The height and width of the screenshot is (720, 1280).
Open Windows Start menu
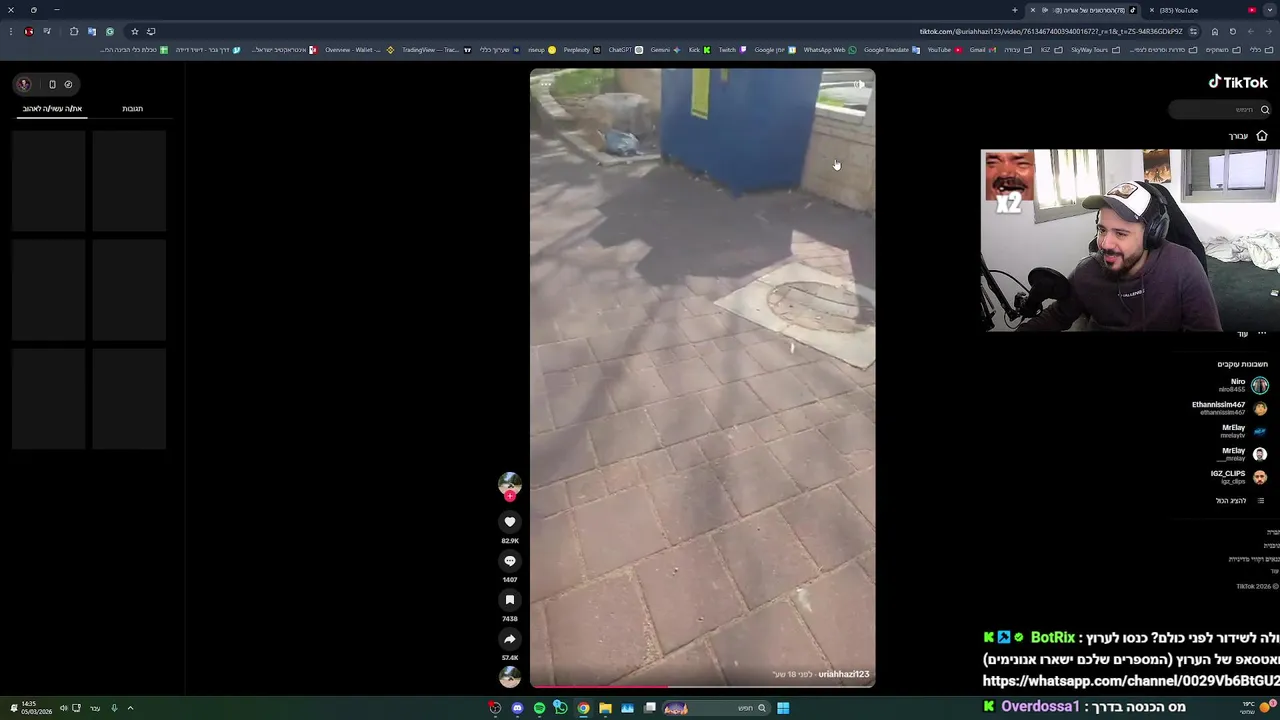tap(783, 708)
